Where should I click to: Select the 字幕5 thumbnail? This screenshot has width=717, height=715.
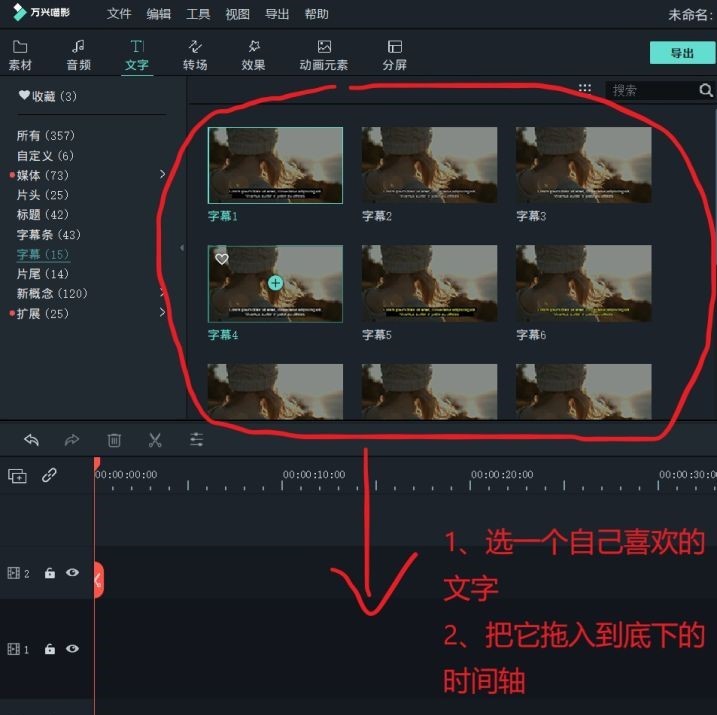pyautogui.click(x=429, y=283)
